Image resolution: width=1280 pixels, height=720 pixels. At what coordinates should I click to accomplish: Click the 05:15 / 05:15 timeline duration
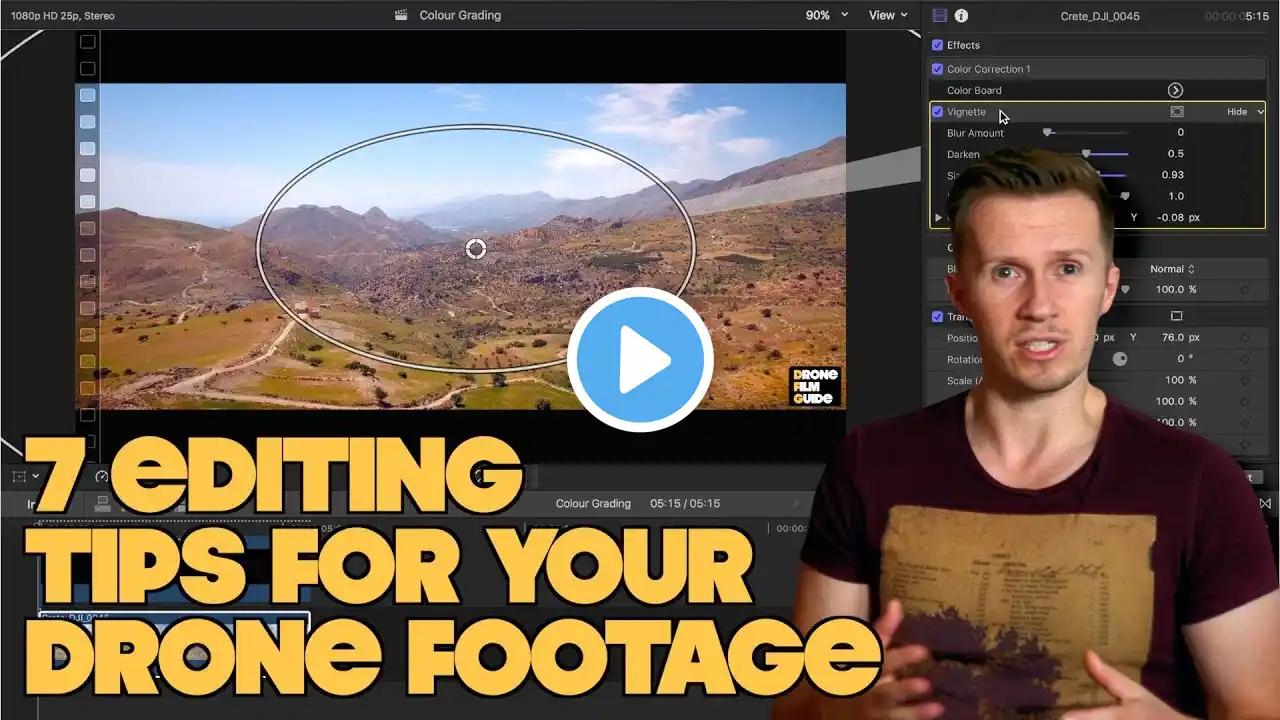[x=685, y=504]
